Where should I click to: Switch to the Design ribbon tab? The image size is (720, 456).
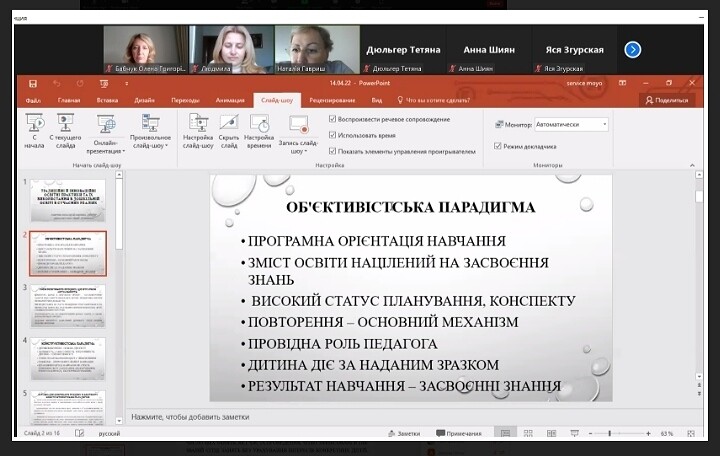point(144,100)
